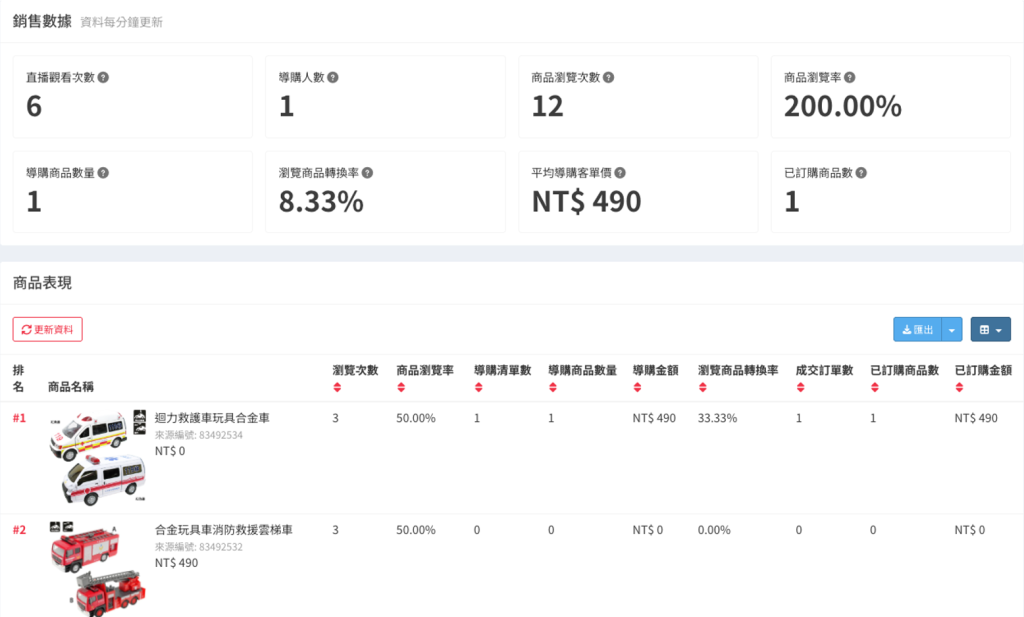This screenshot has height=617, width=1024.
Task: Click help icon beside 瀏覽商品轉換率 card
Action: click(x=368, y=173)
